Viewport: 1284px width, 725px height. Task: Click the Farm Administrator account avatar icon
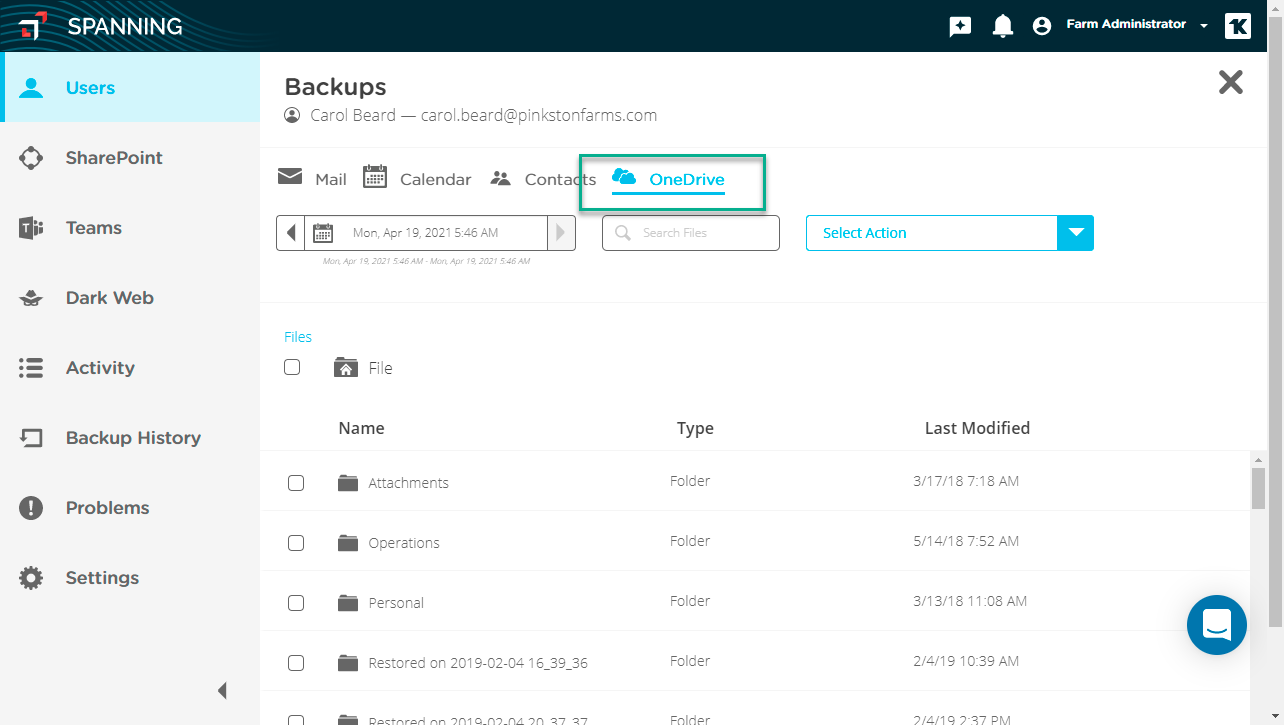coord(1042,26)
